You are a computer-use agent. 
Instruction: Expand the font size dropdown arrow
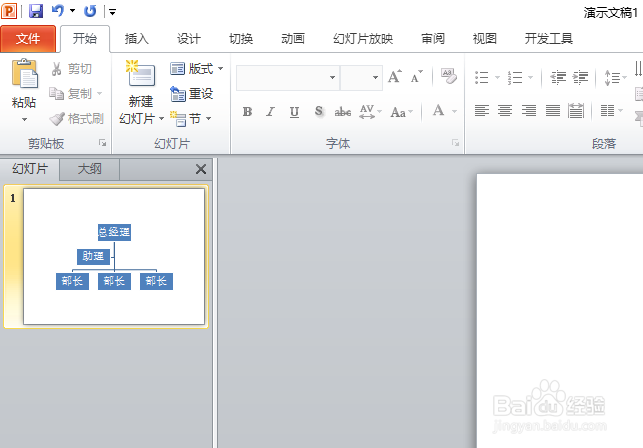click(x=375, y=78)
